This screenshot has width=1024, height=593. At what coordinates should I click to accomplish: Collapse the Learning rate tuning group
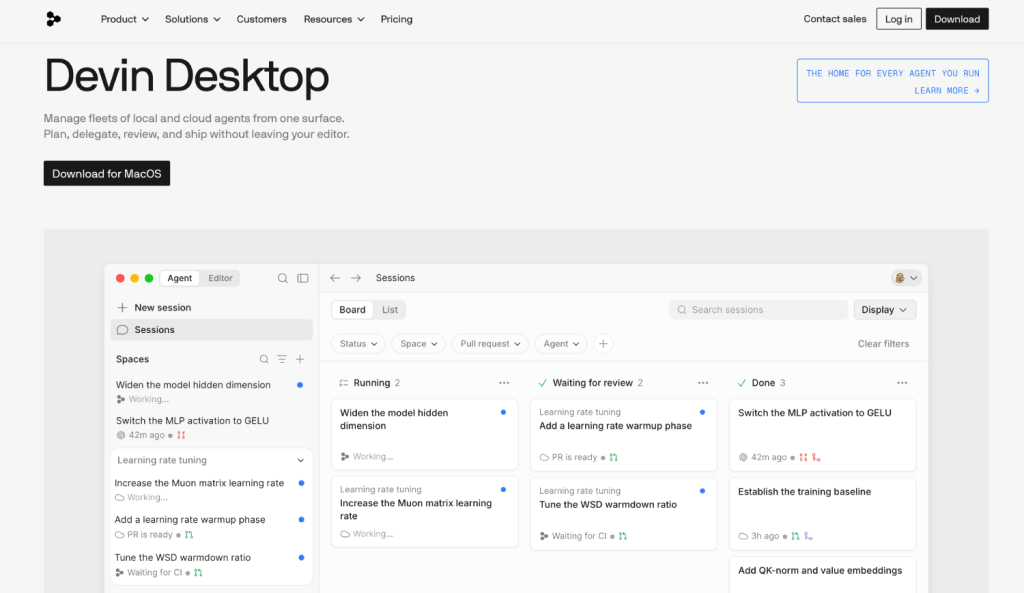coord(300,460)
